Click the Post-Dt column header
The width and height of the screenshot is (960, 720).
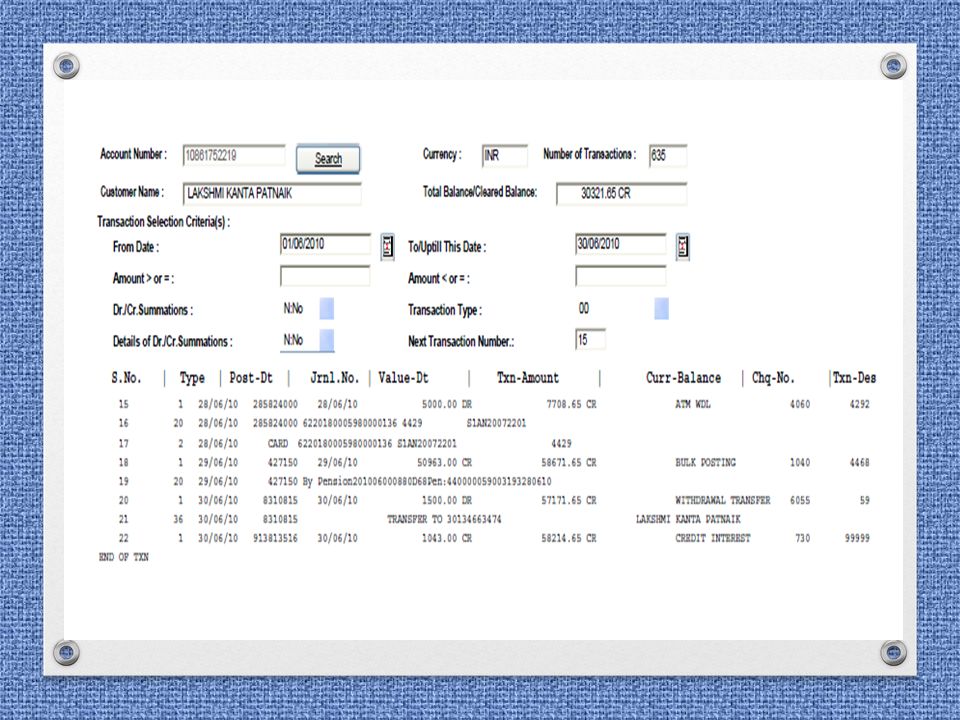pyautogui.click(x=251, y=378)
